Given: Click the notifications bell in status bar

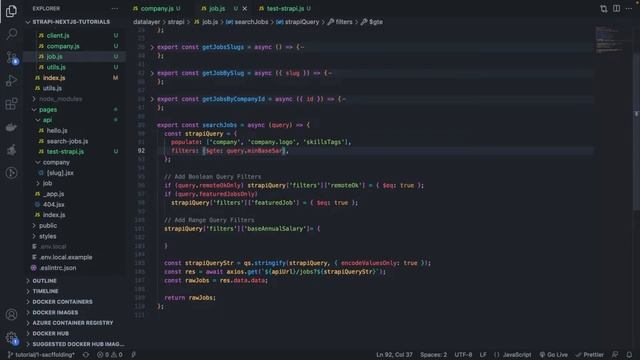Looking at the screenshot, I should 629,355.
